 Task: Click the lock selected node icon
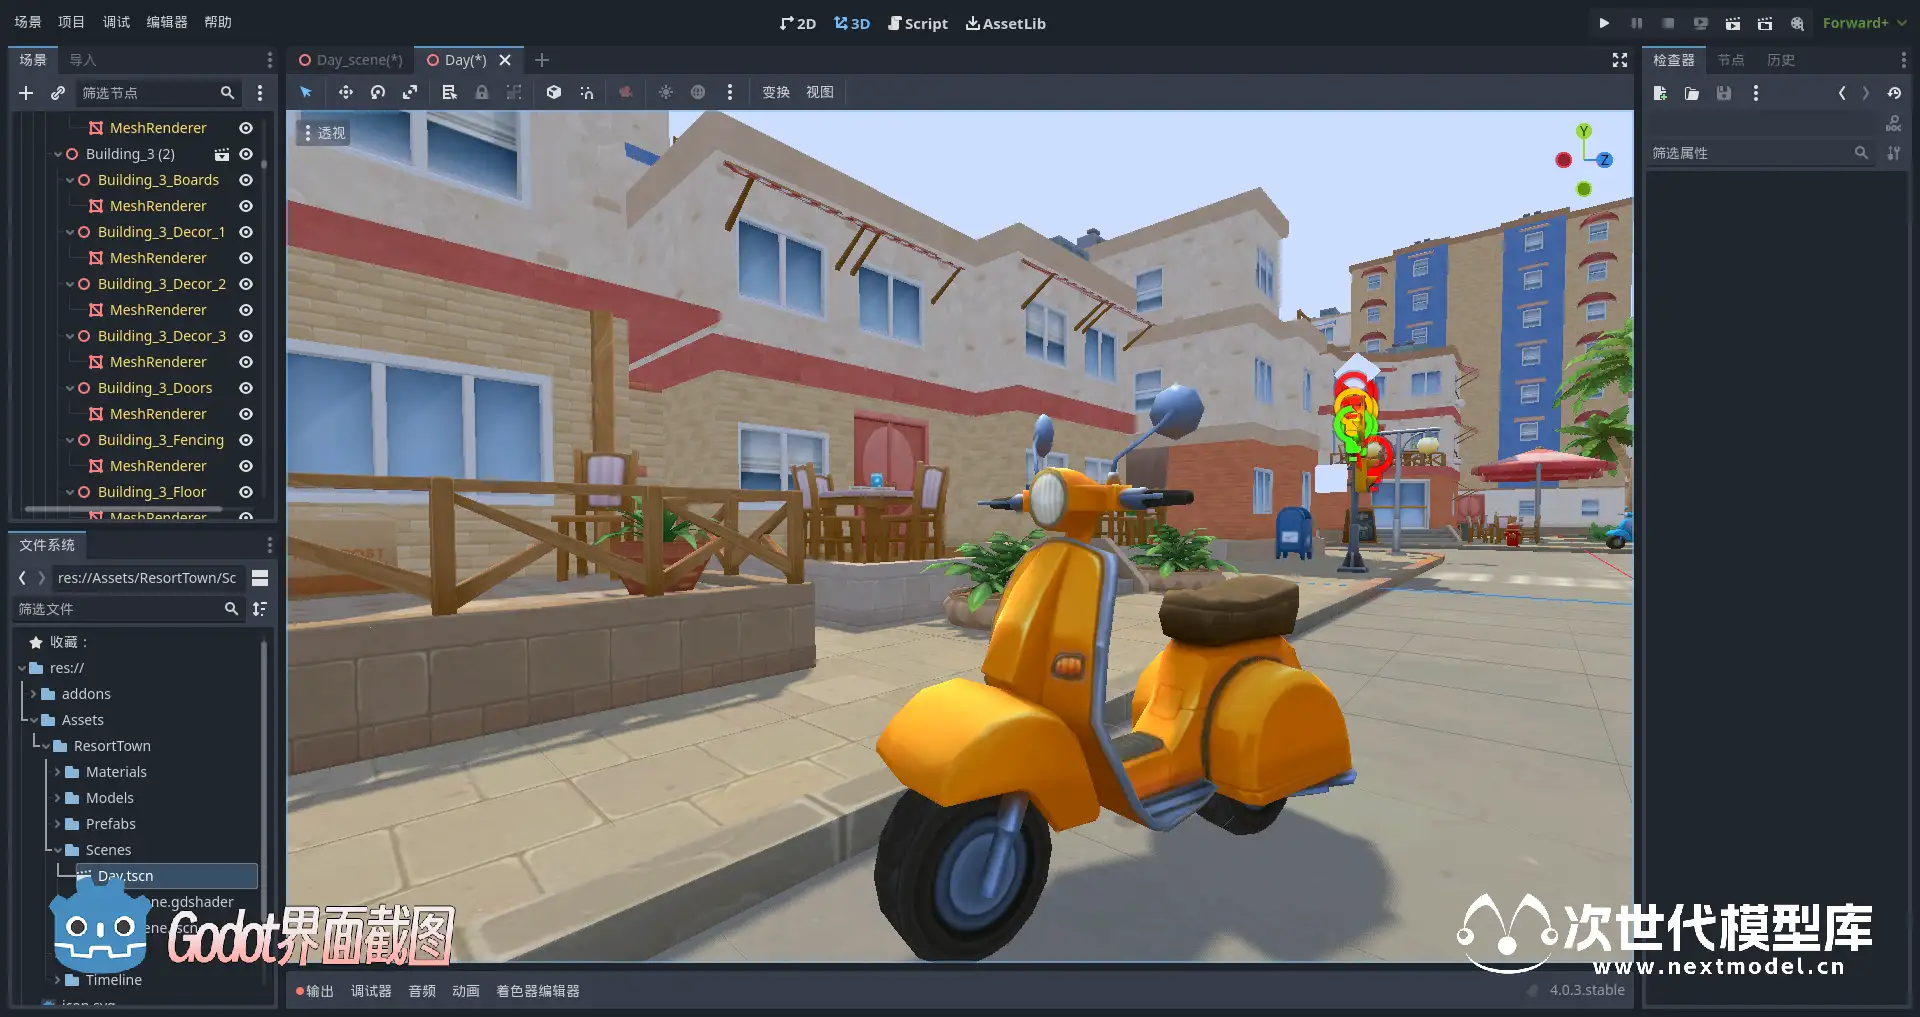[x=481, y=92]
